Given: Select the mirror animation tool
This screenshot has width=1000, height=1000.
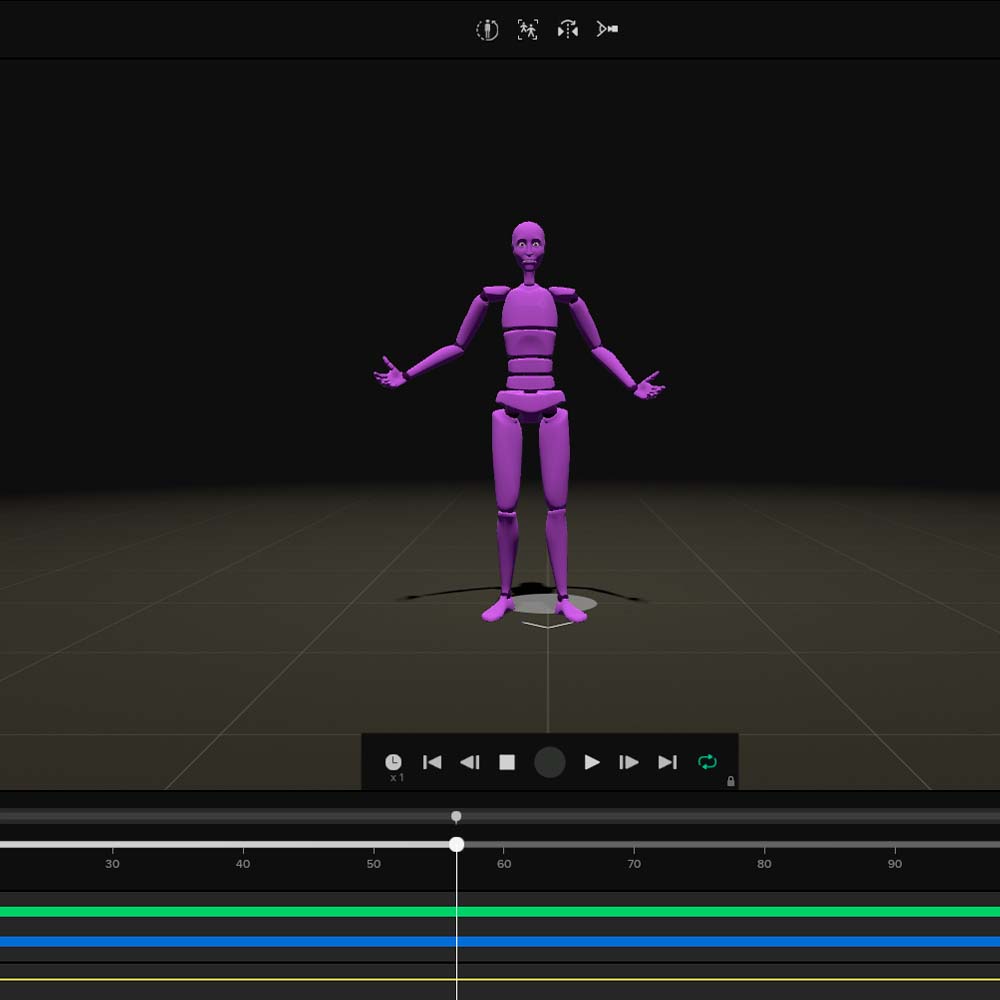Looking at the screenshot, I should [567, 30].
